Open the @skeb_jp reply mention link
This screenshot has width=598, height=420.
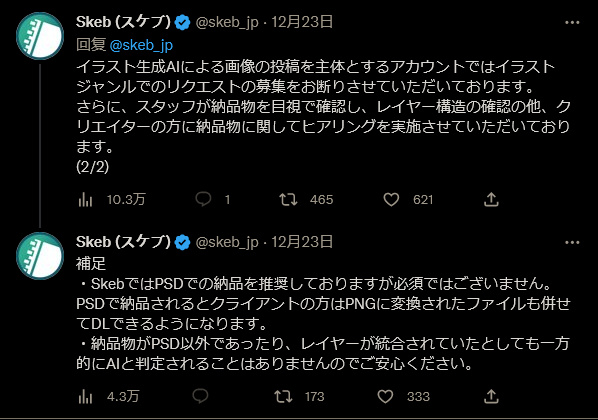[x=141, y=45]
